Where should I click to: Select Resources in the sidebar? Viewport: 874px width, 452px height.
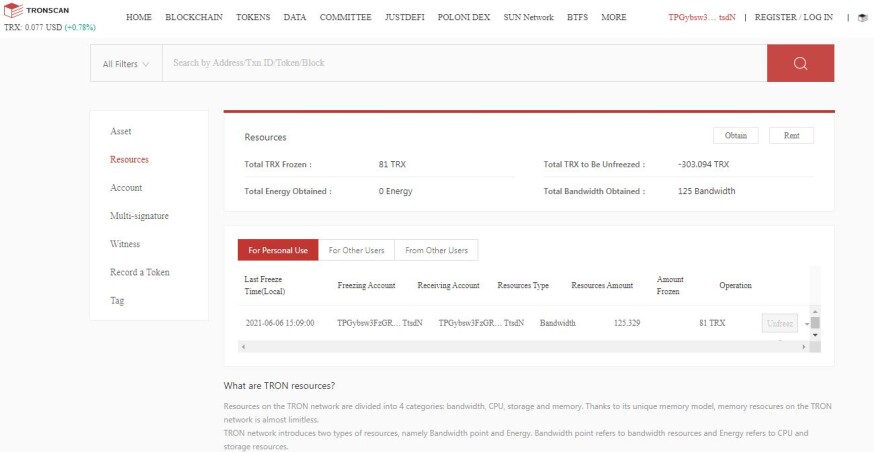coord(129,159)
